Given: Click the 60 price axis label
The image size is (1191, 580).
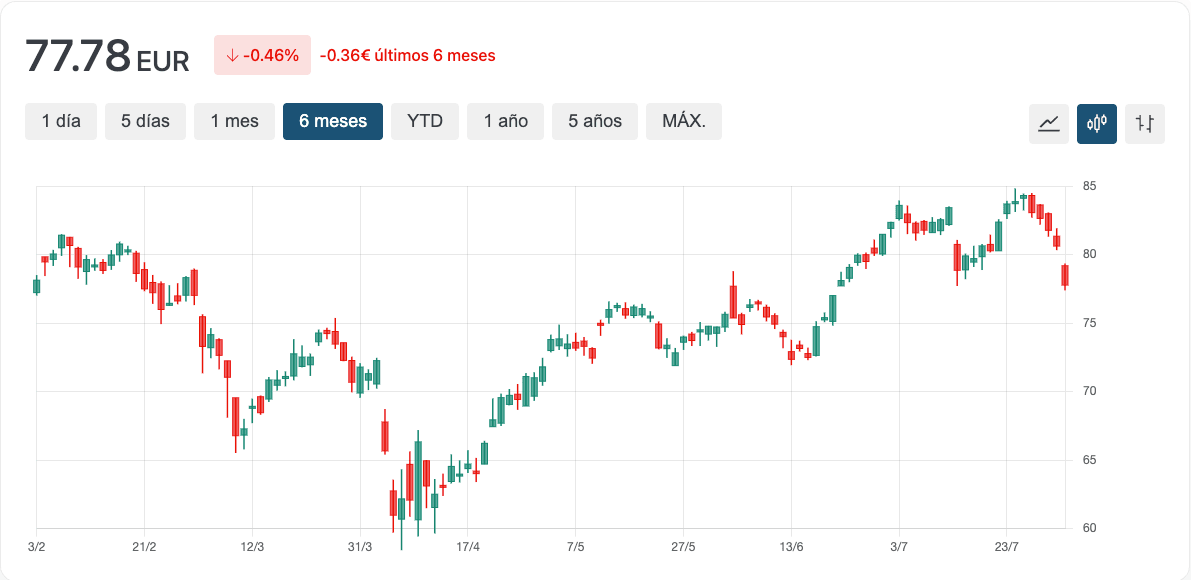Looking at the screenshot, I should (x=1089, y=528).
